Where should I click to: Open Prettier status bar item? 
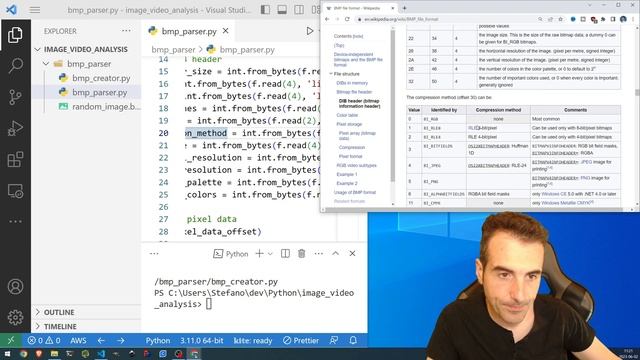(x=301, y=340)
